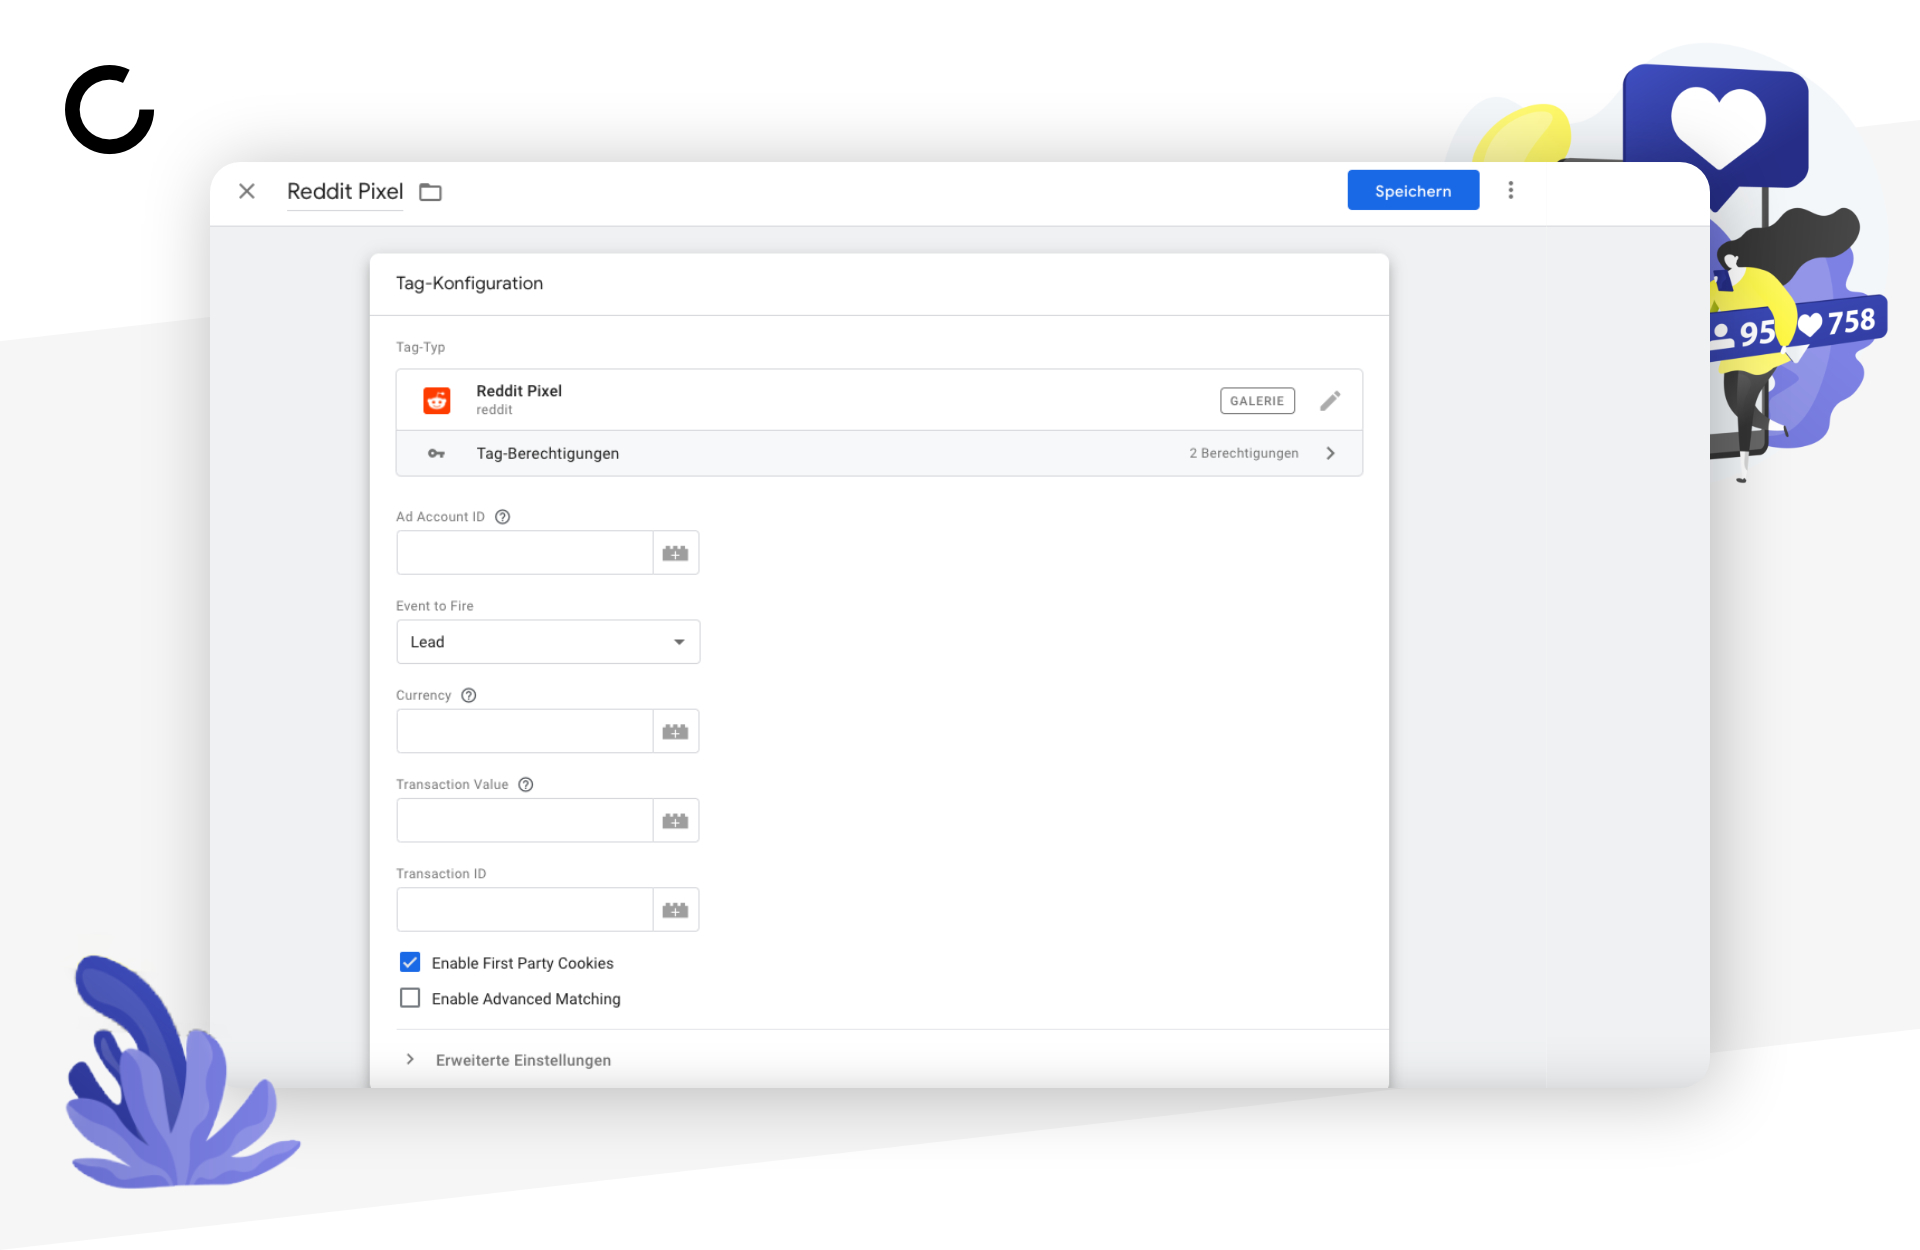Edit the tag type with pencil icon

[1330, 401]
